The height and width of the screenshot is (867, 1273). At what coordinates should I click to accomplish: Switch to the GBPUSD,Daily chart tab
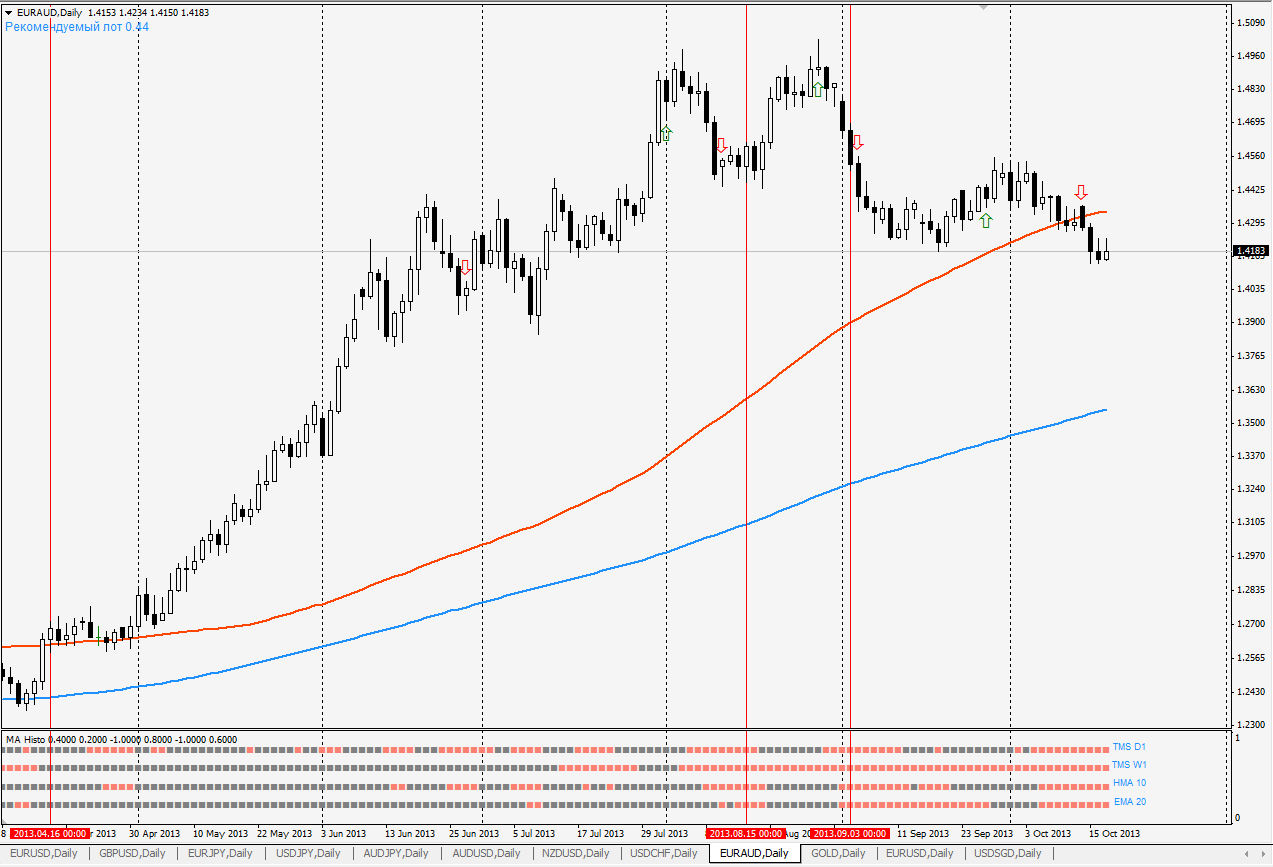132,853
